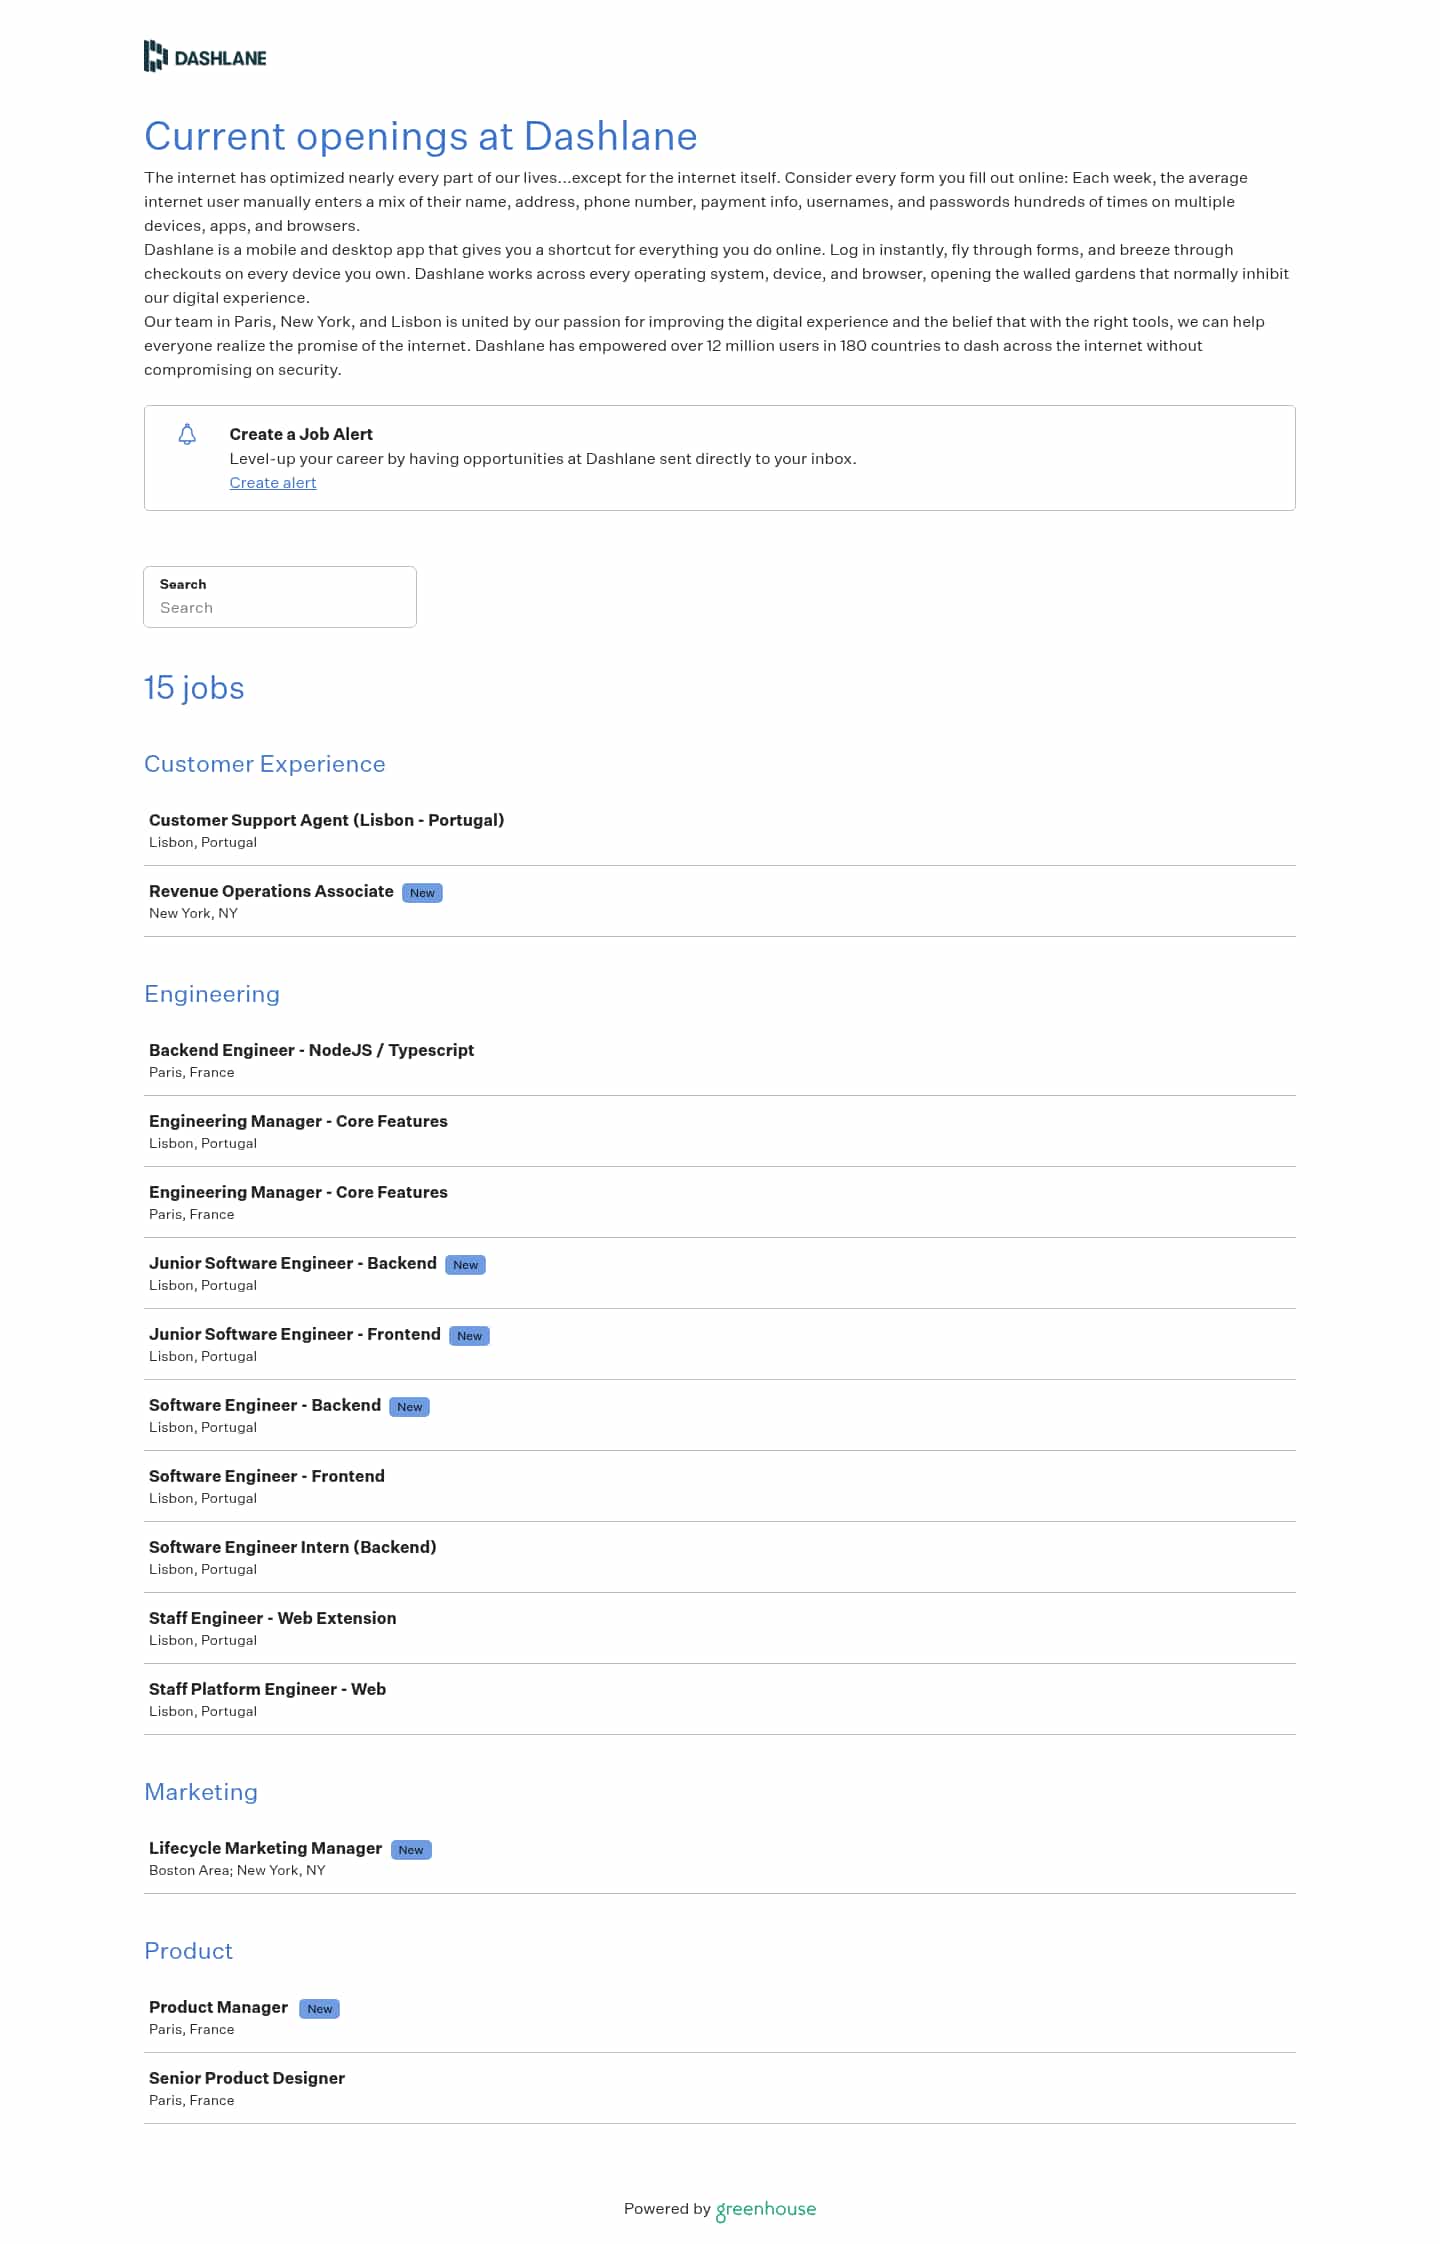Screen dimensions: 1440x2244
Task: Click the Search input field
Action: (x=280, y=607)
